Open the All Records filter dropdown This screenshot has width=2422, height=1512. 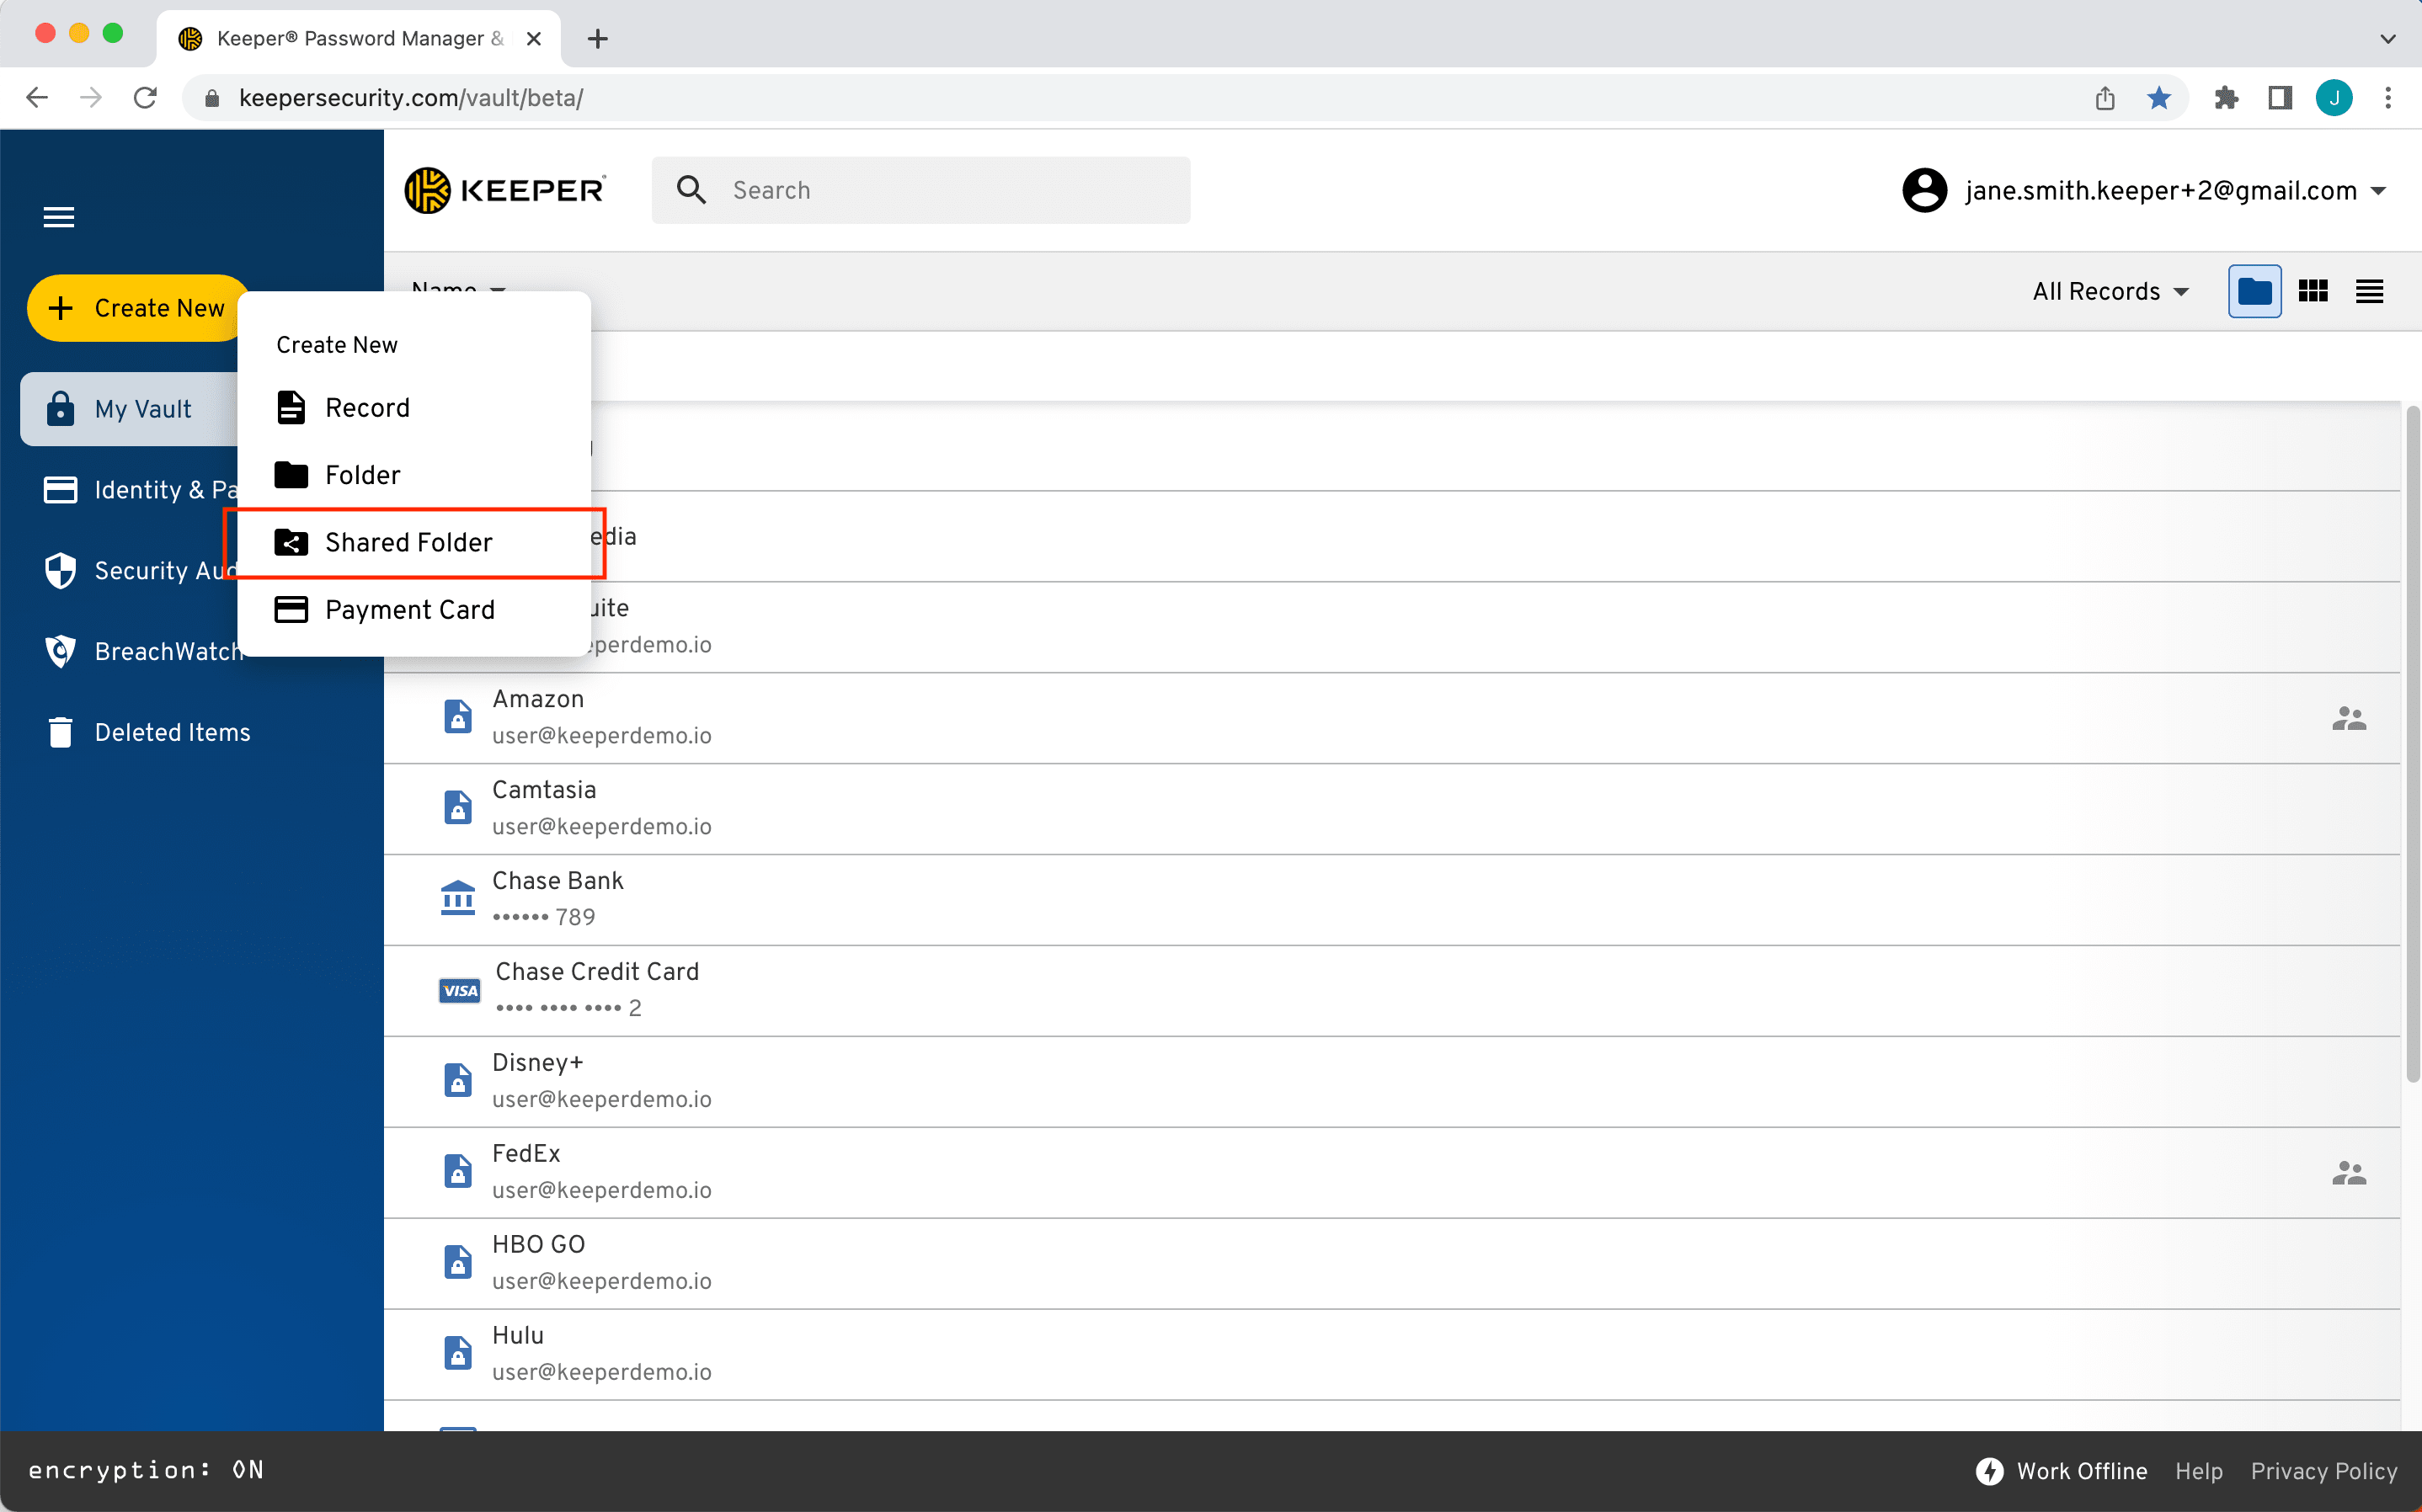pos(2110,291)
